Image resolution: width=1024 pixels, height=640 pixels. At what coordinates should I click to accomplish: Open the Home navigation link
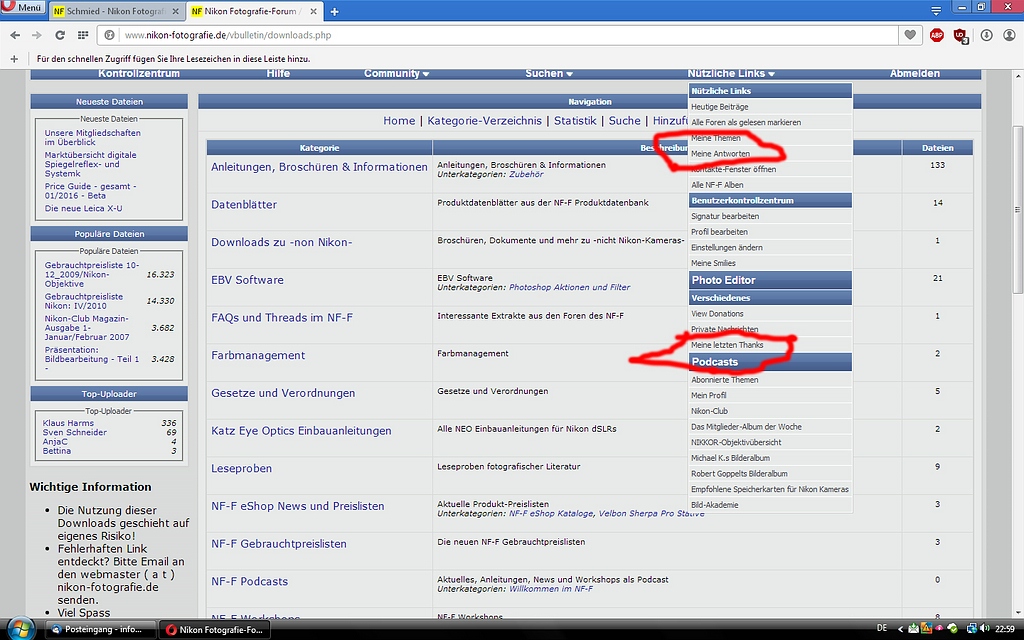(x=399, y=121)
